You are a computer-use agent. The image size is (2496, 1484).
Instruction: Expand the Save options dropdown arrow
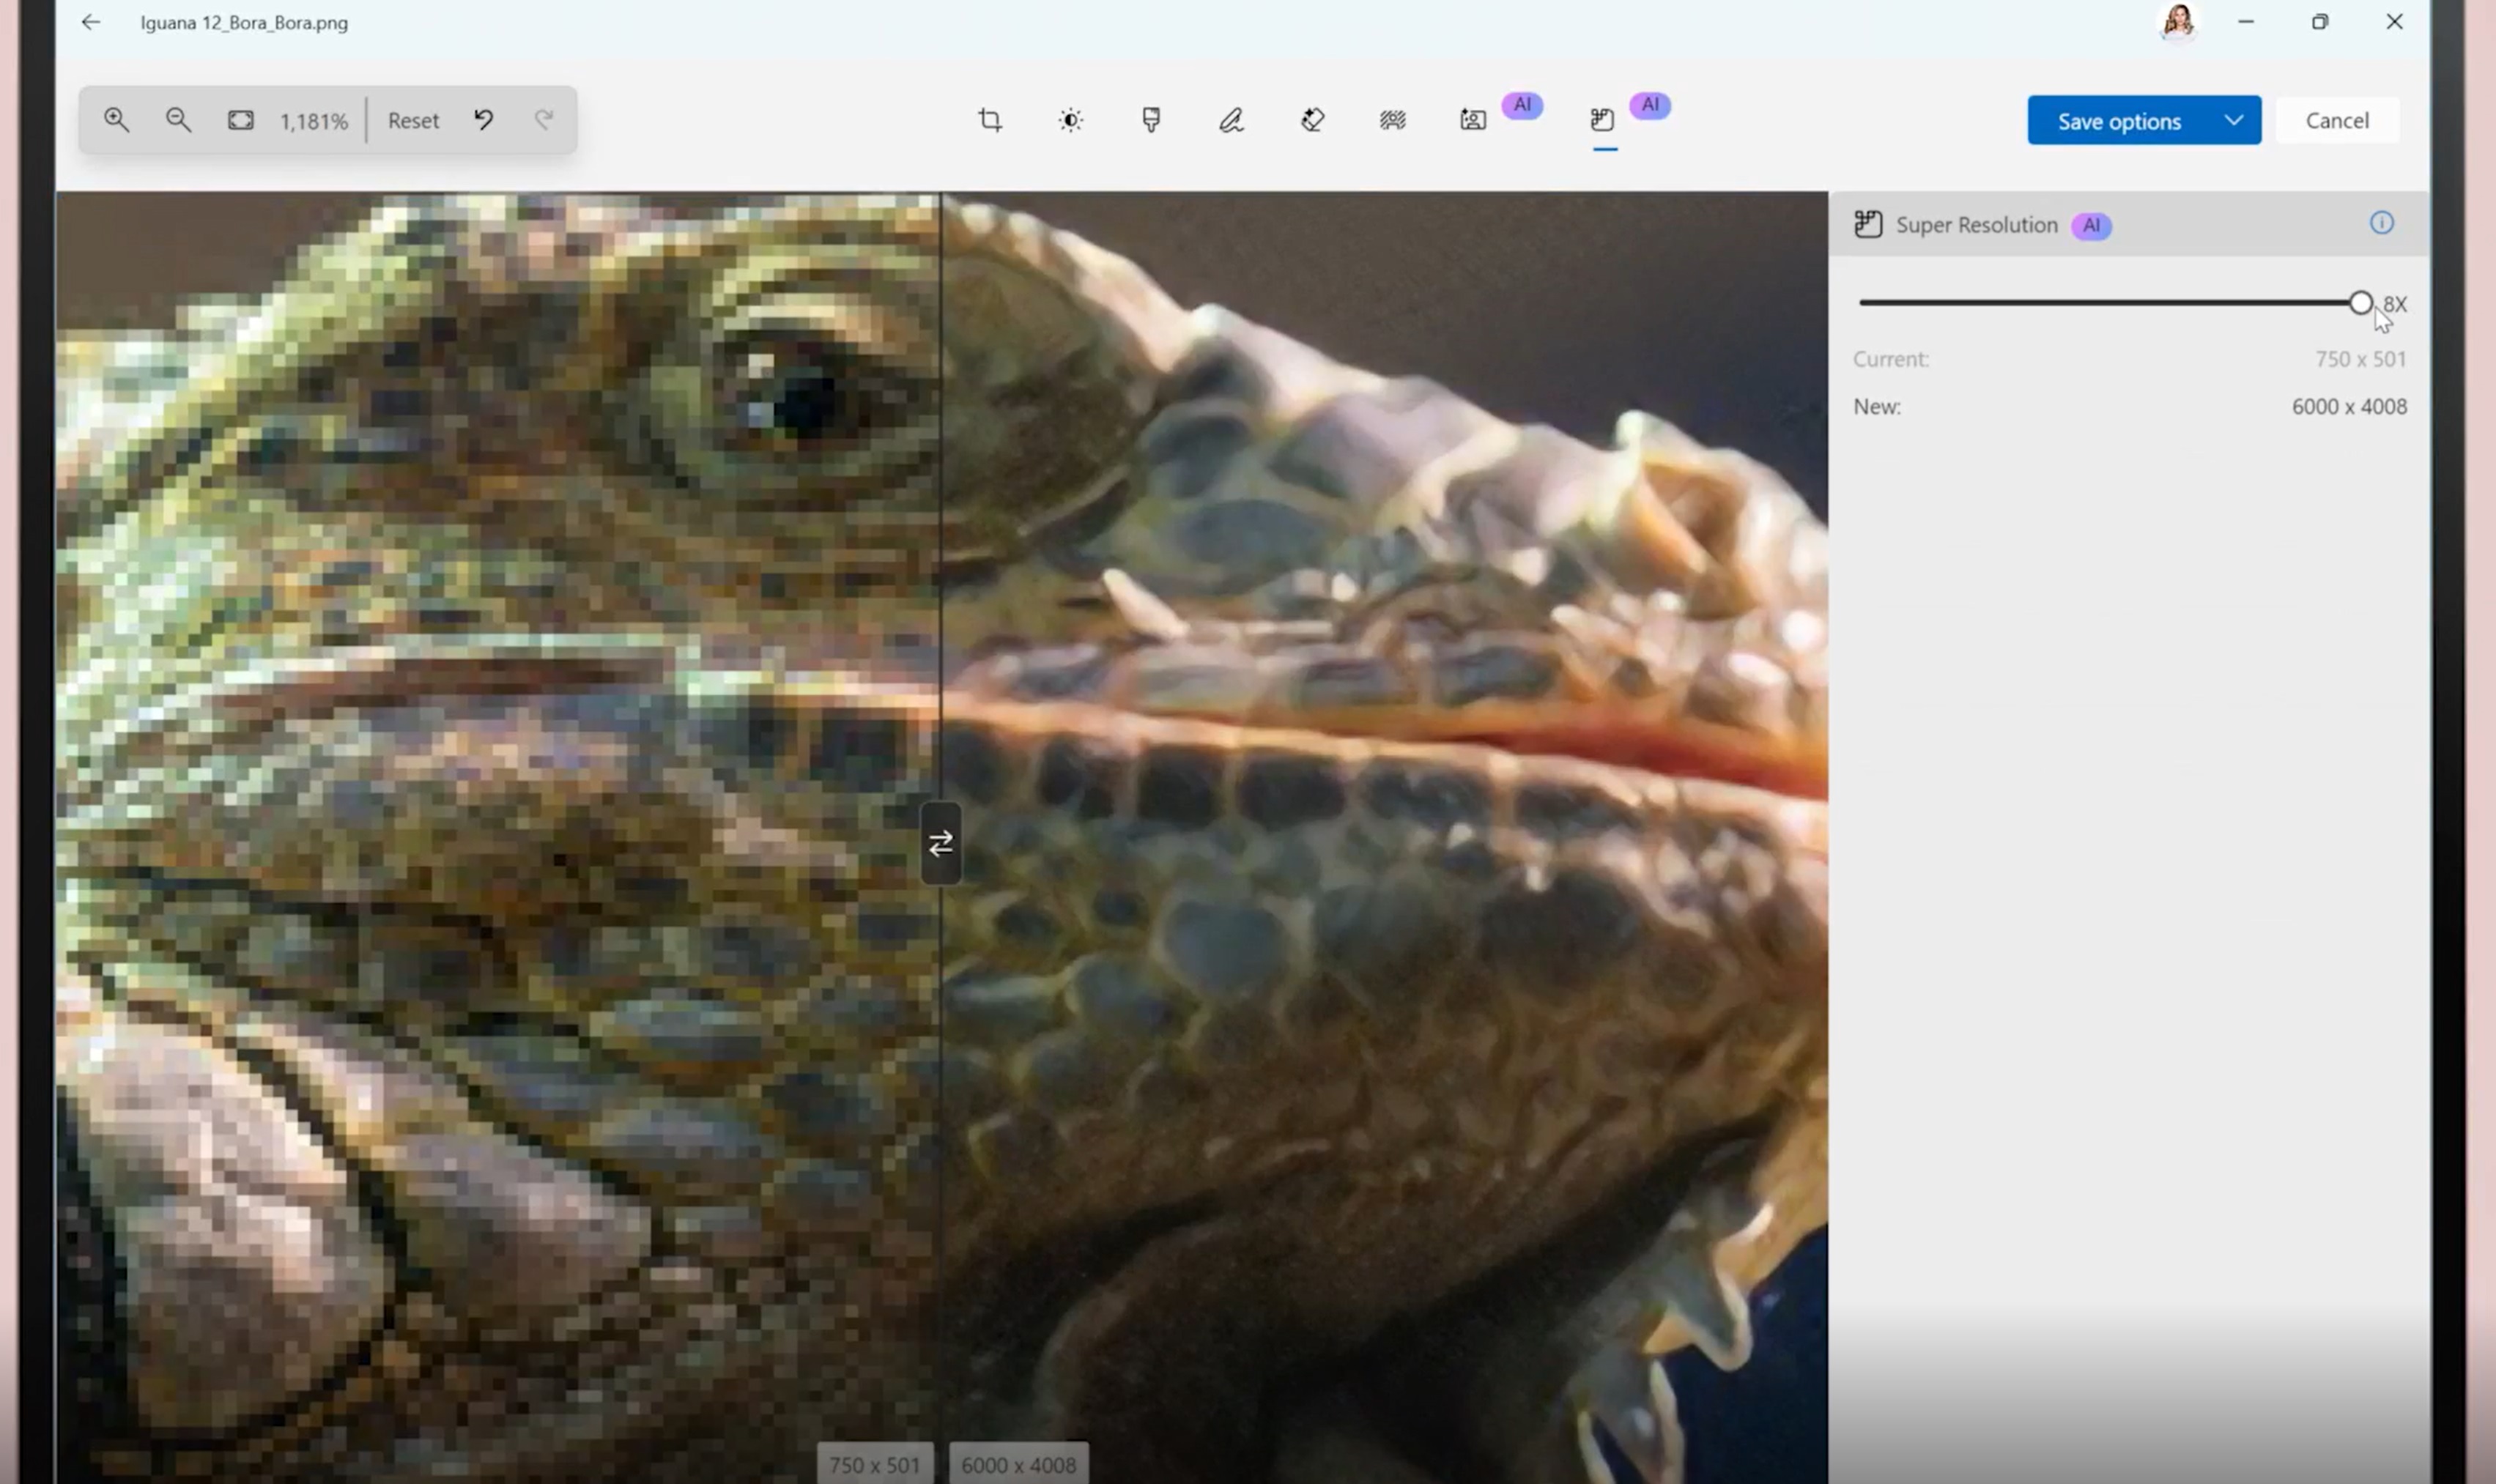pyautogui.click(x=2233, y=120)
